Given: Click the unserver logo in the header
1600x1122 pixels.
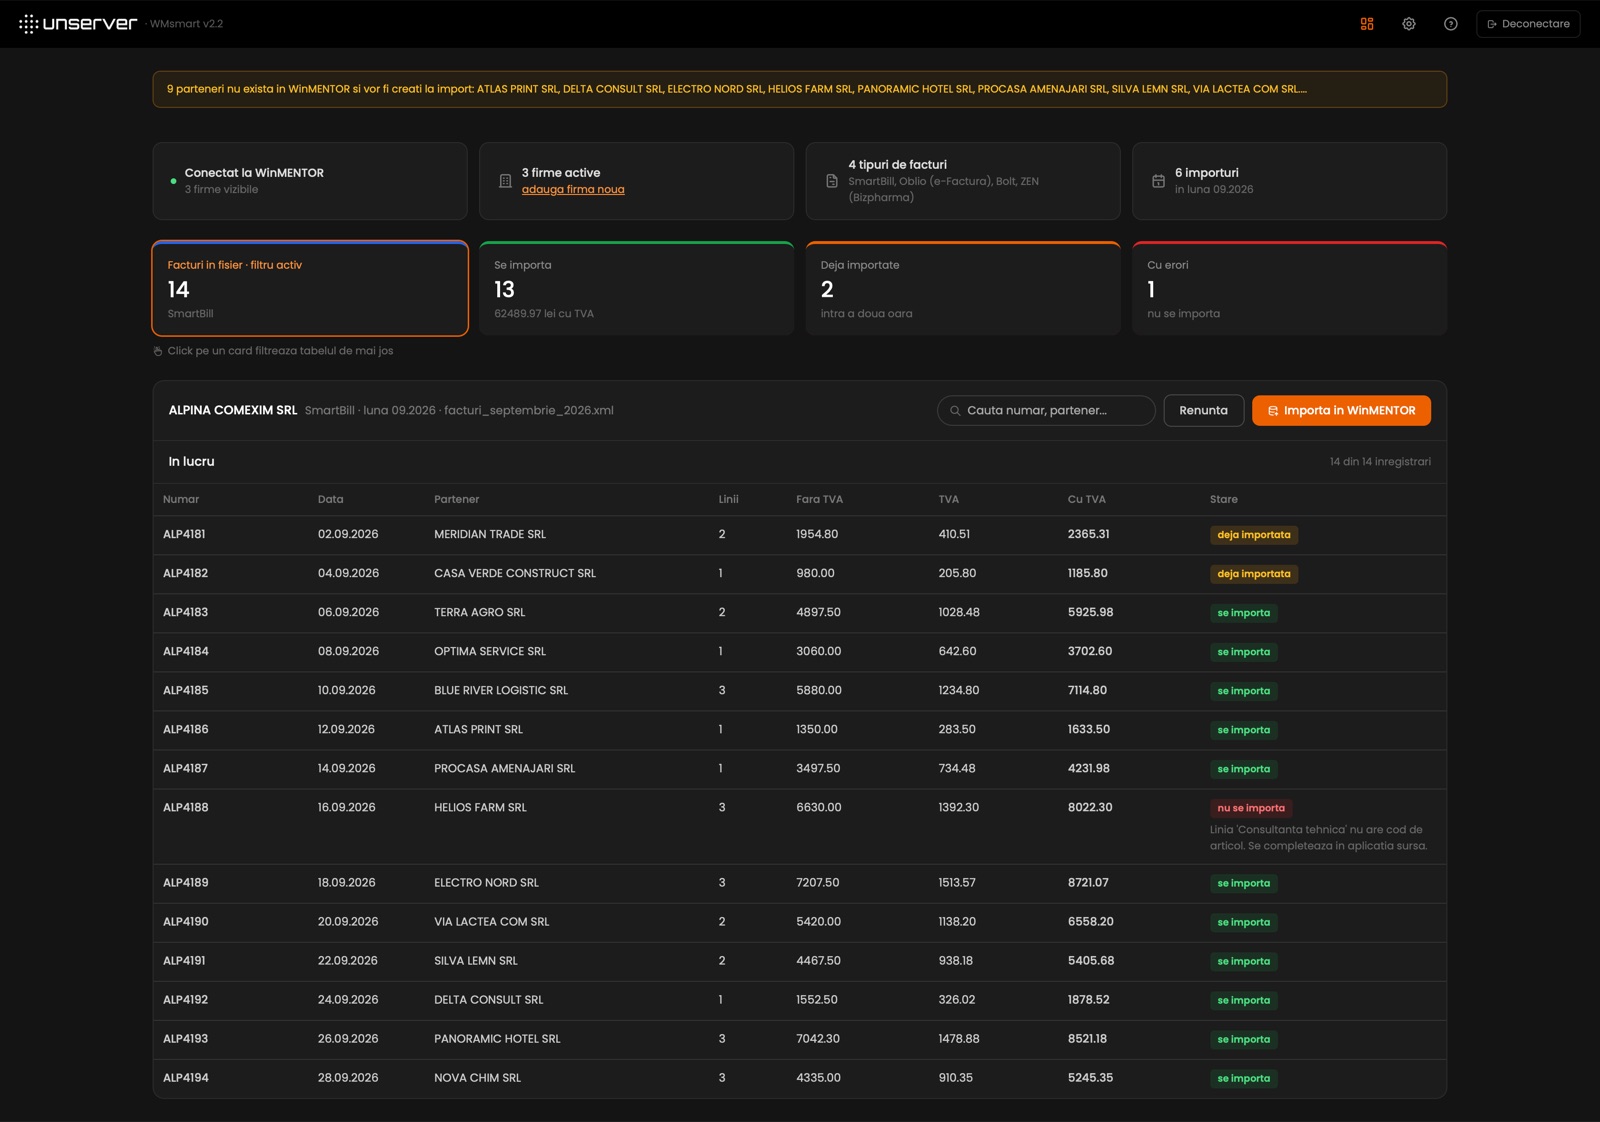Looking at the screenshot, I should (78, 24).
